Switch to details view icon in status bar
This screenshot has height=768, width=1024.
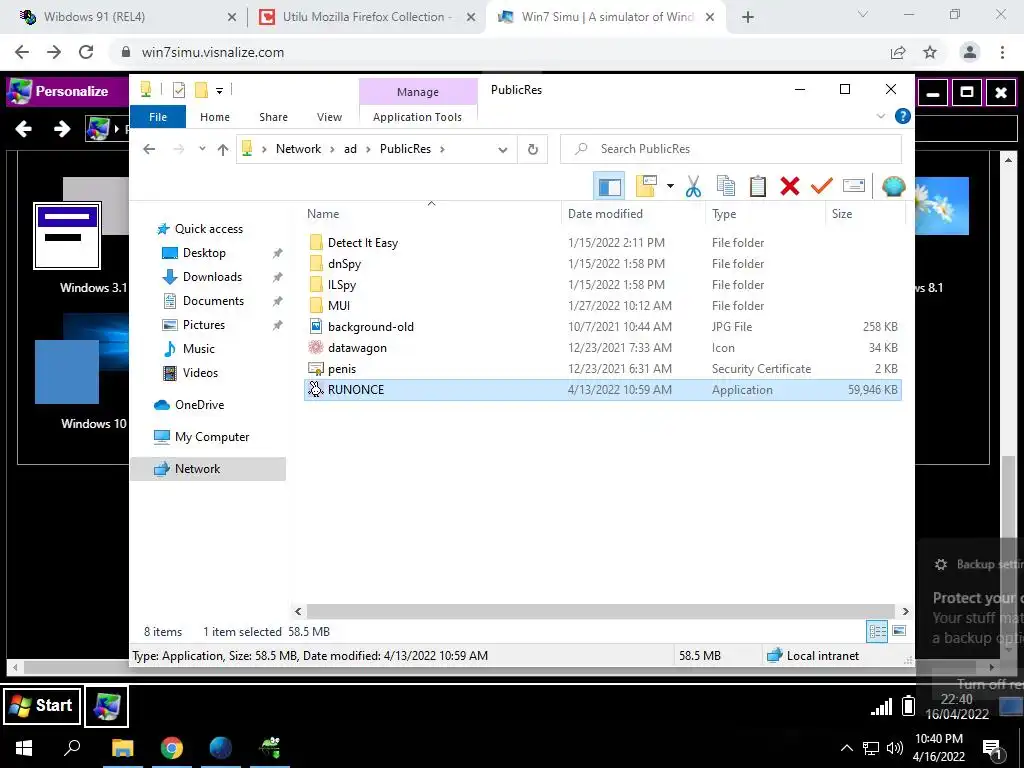(877, 631)
